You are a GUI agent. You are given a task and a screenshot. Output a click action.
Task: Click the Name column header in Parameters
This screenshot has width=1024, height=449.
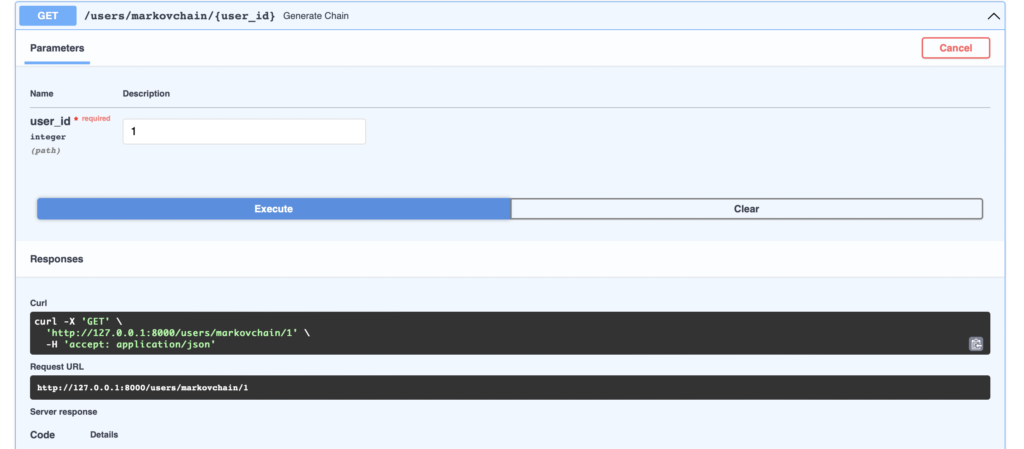[41, 94]
